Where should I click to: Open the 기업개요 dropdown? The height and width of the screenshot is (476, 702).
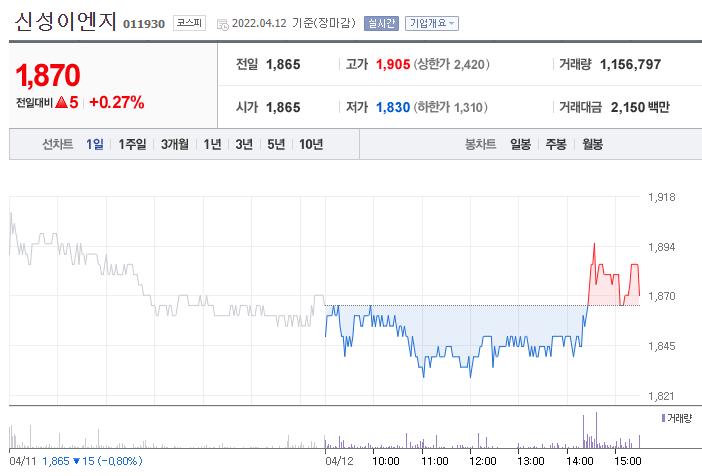(x=432, y=23)
